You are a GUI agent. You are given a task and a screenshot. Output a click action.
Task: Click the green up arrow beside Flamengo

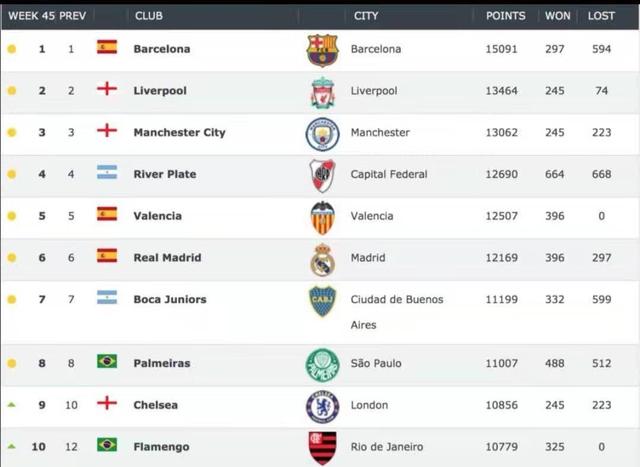[12, 446]
